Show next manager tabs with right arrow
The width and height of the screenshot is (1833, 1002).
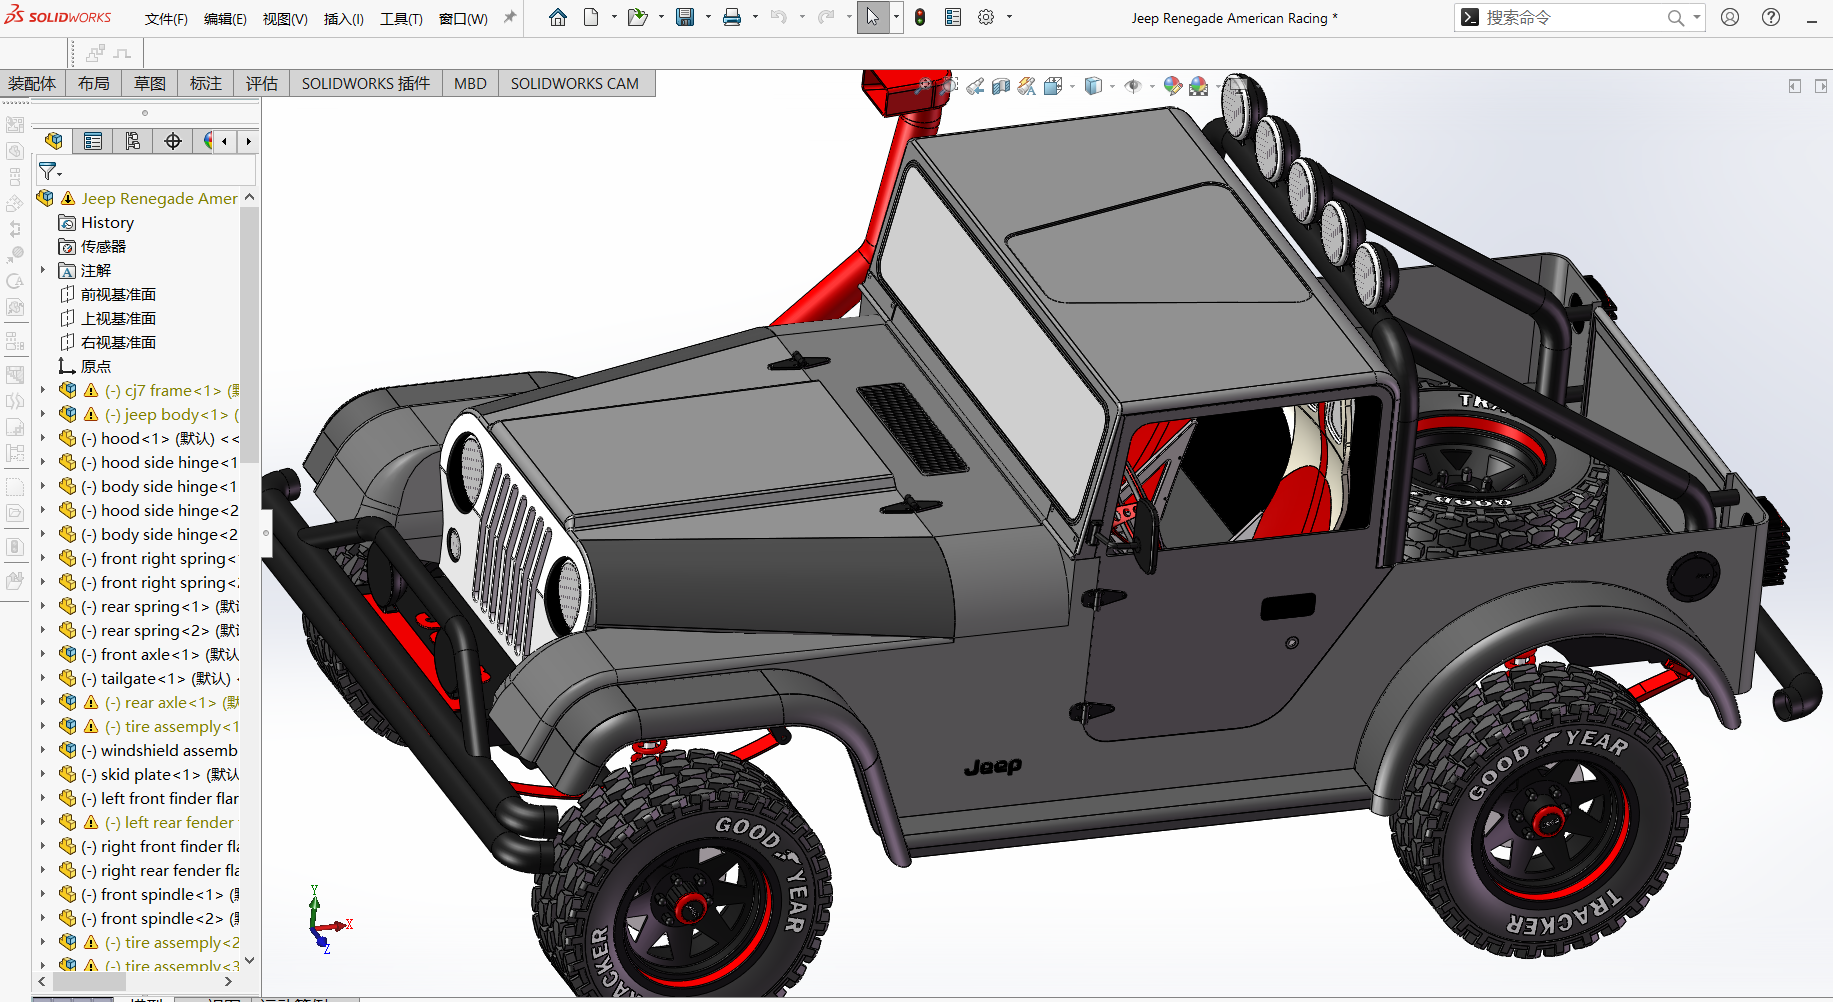click(x=248, y=141)
